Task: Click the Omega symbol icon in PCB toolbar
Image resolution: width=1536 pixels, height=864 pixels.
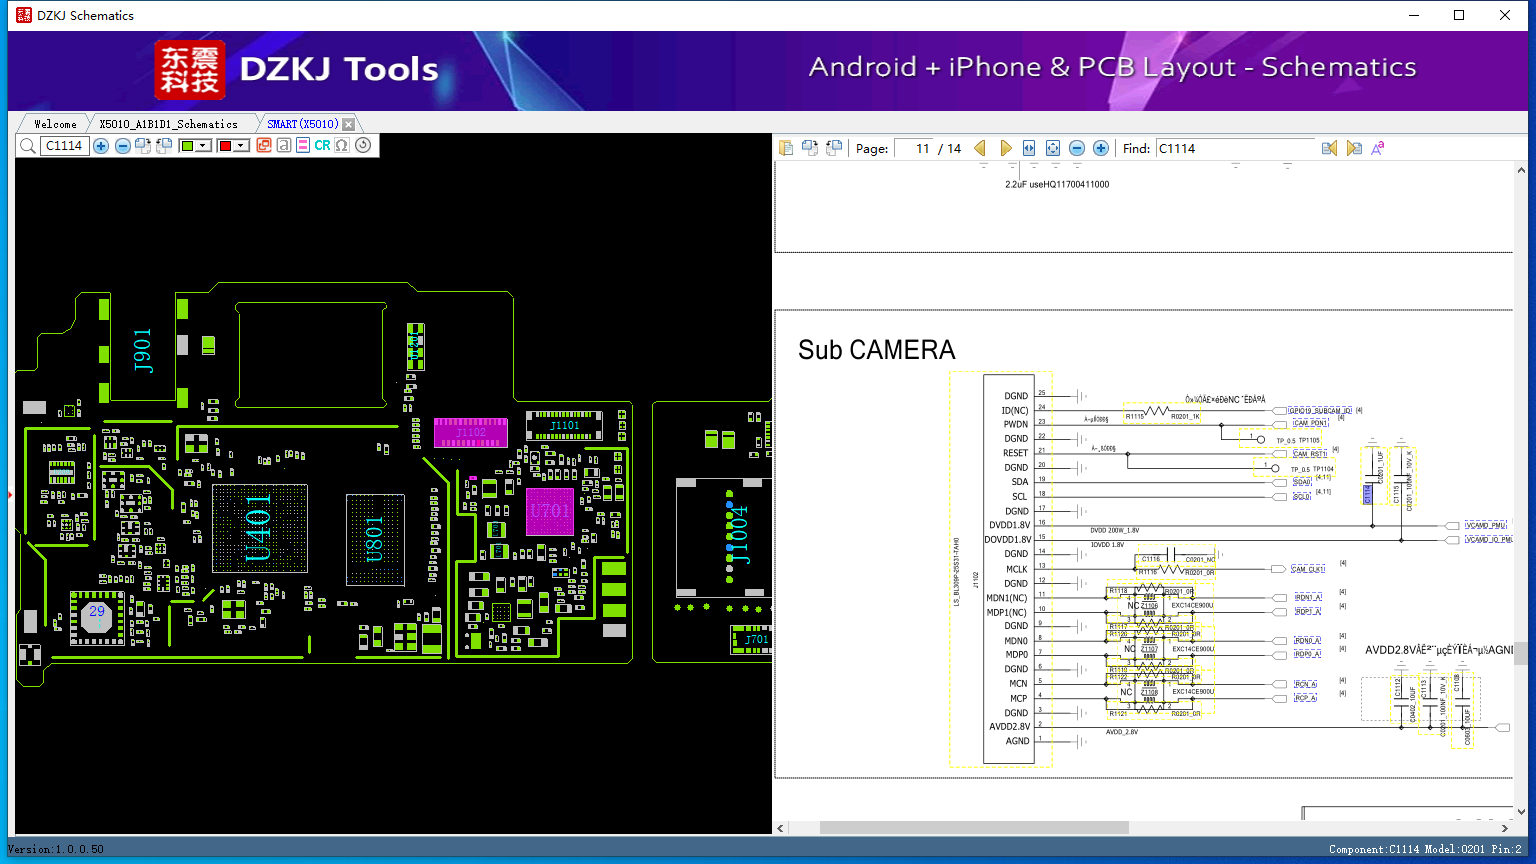Action: (x=342, y=146)
